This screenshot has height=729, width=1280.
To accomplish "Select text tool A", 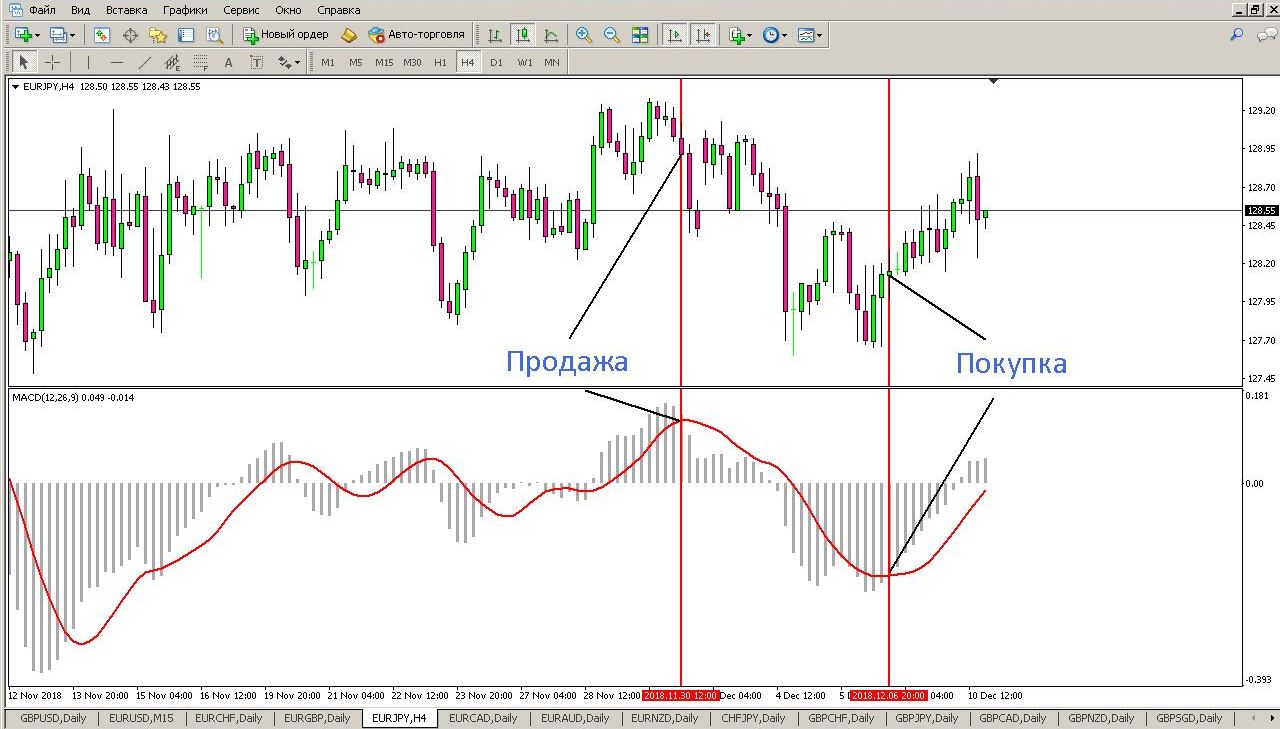I will pos(229,62).
